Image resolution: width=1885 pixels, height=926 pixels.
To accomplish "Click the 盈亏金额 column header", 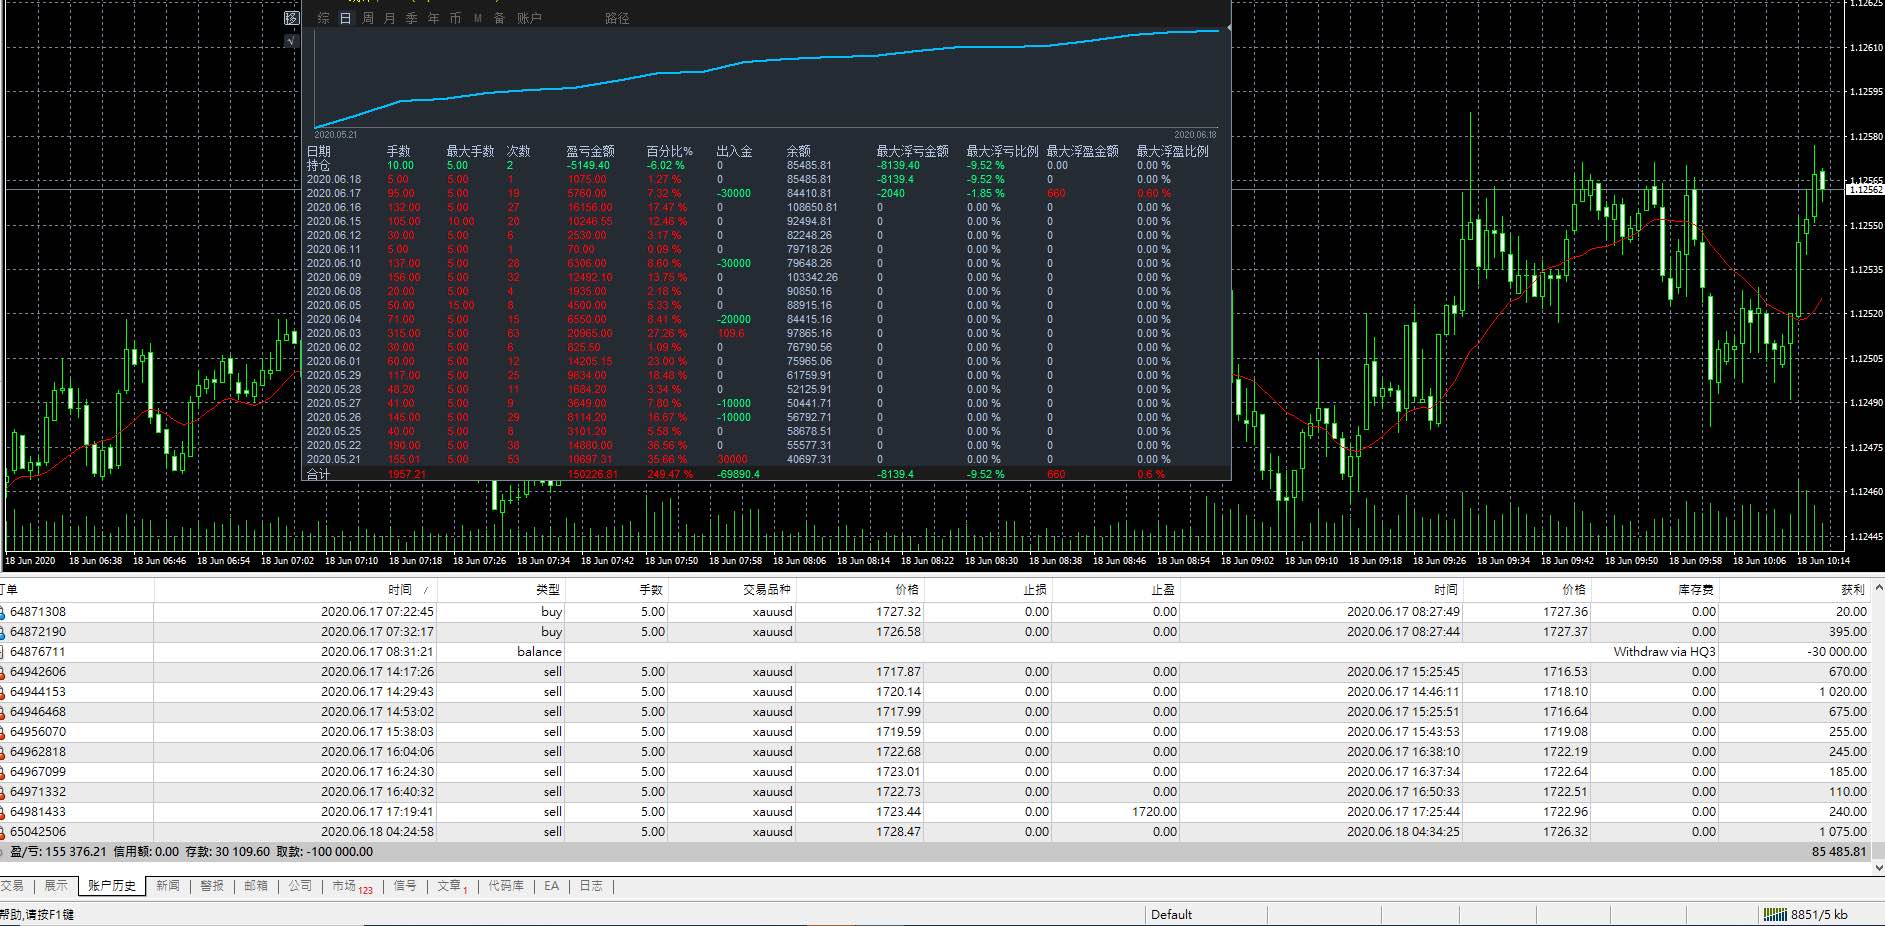I will [590, 151].
